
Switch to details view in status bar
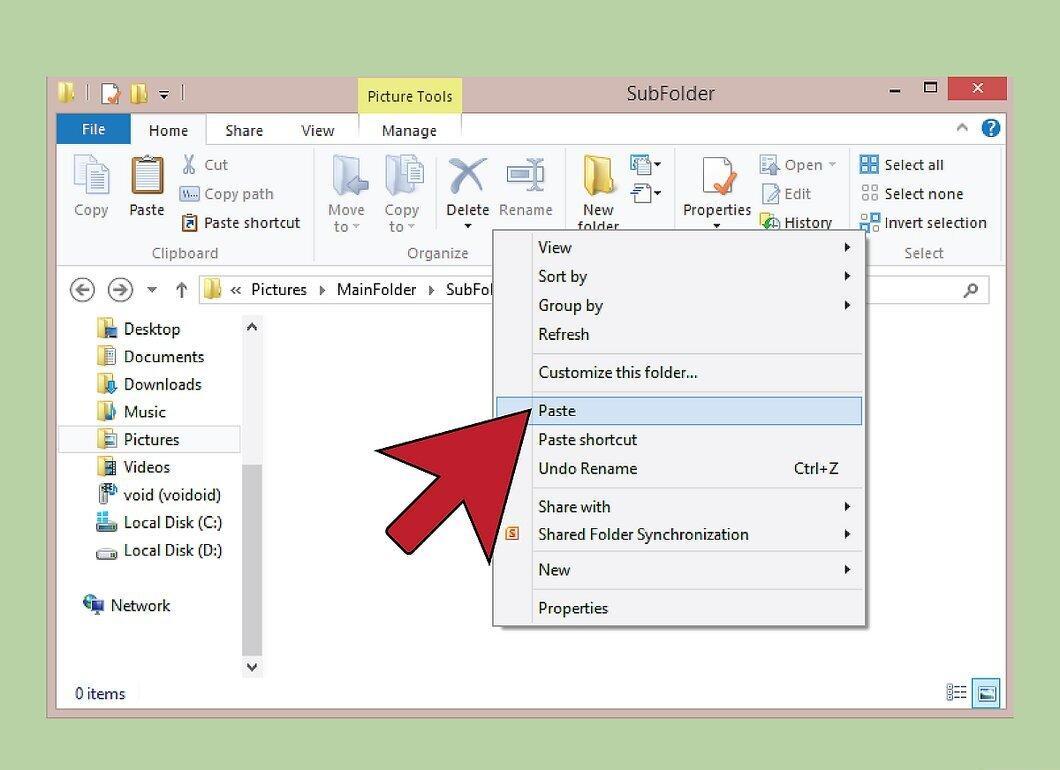(956, 693)
